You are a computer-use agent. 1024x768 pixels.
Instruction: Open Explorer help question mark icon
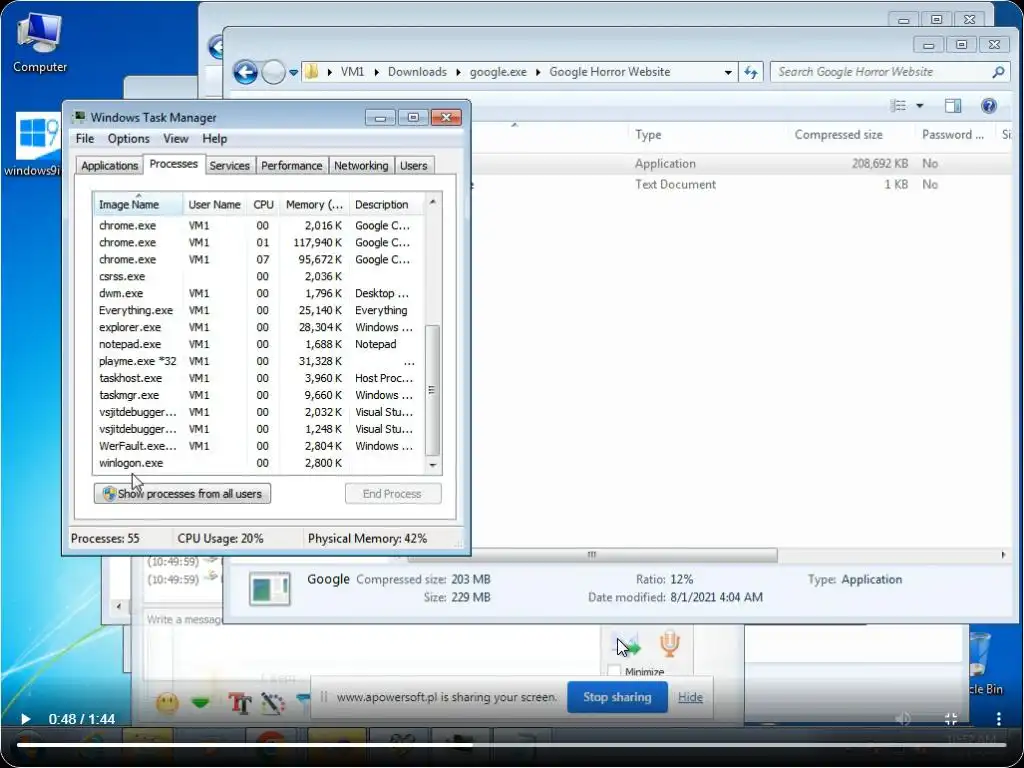tap(989, 106)
